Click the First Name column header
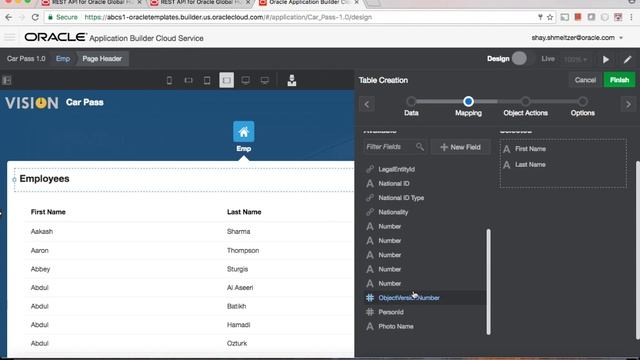 point(48,212)
